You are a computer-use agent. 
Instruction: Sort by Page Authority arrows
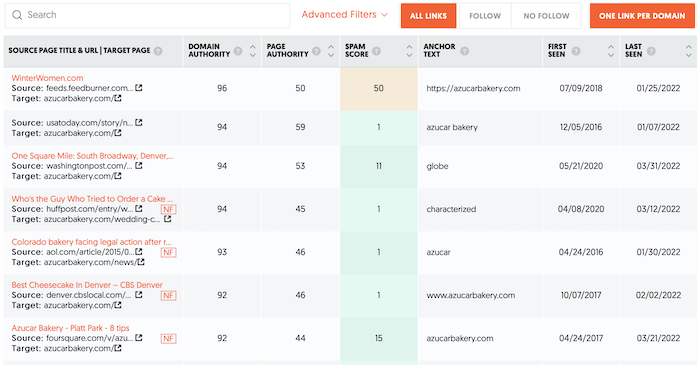pos(331,51)
